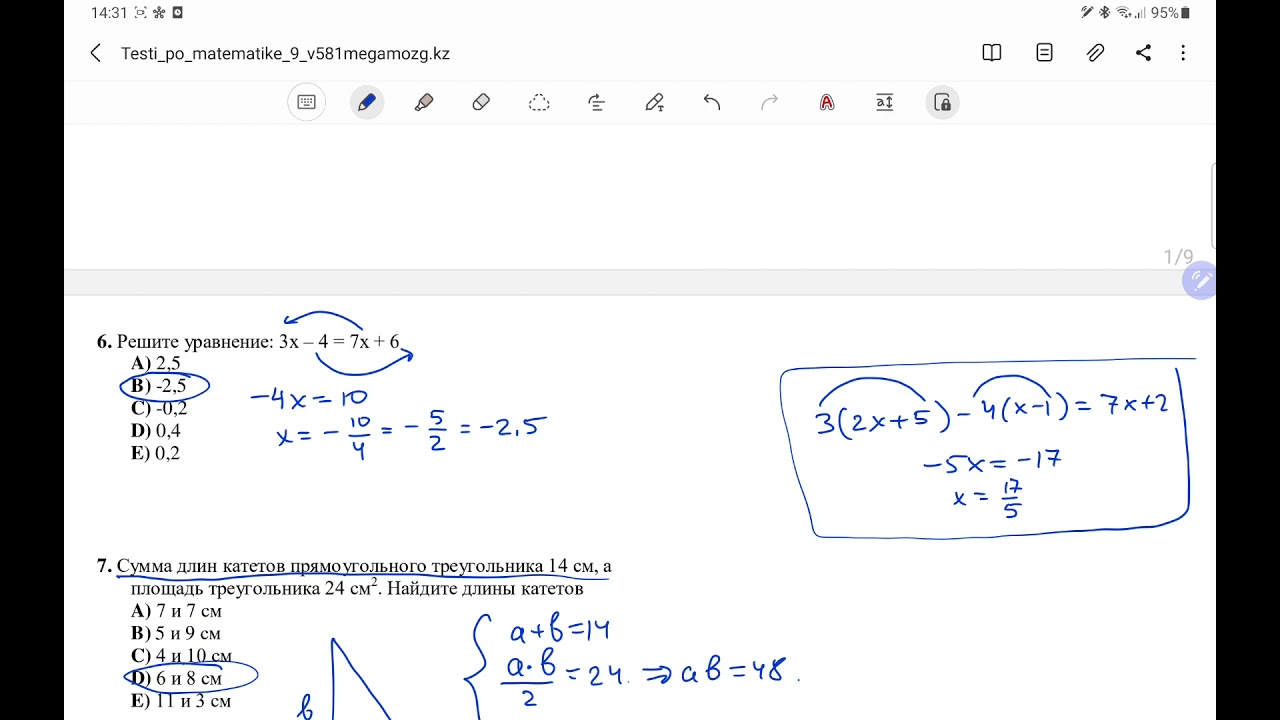Toggle the lock canvas icon
The width and height of the screenshot is (1280, 720).
coord(942,102)
